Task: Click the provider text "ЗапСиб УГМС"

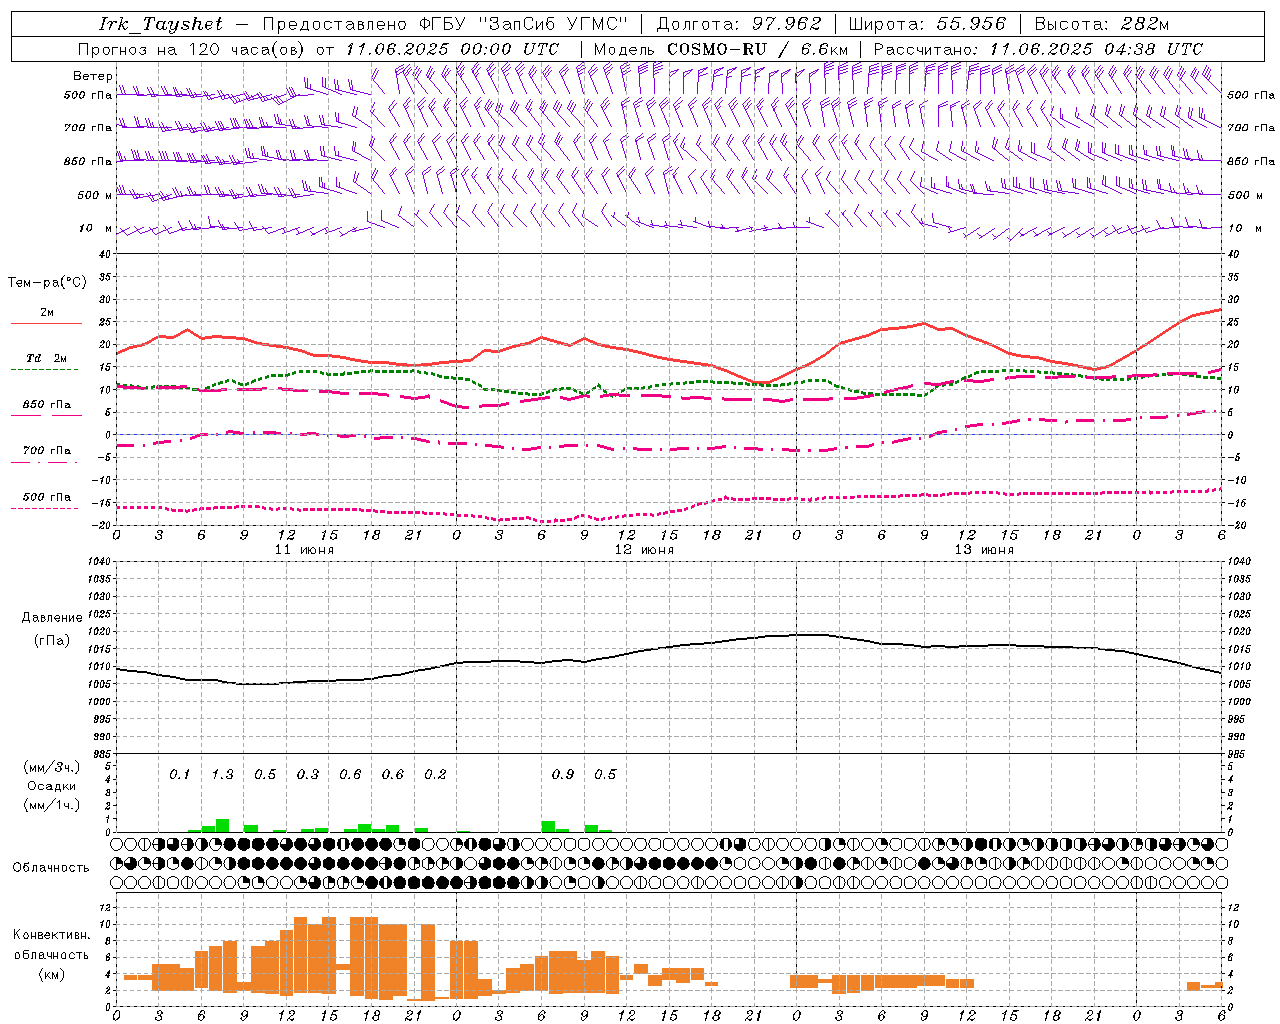Action: click(x=555, y=24)
